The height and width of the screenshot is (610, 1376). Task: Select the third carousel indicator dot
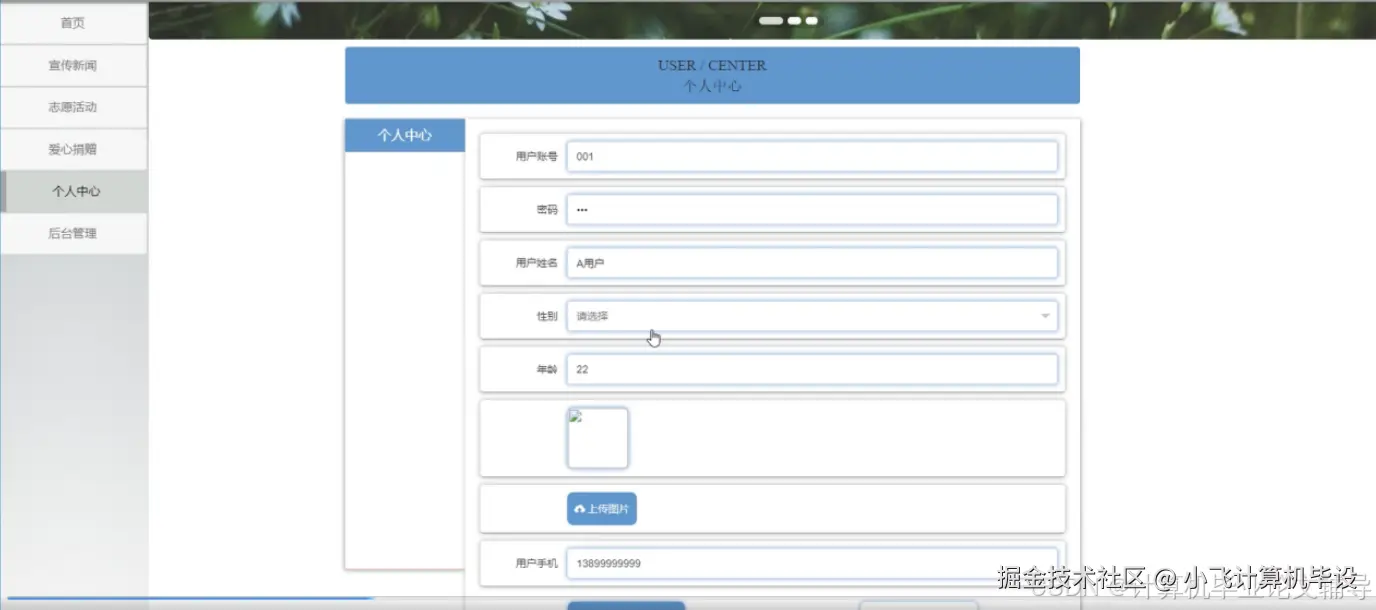812,20
